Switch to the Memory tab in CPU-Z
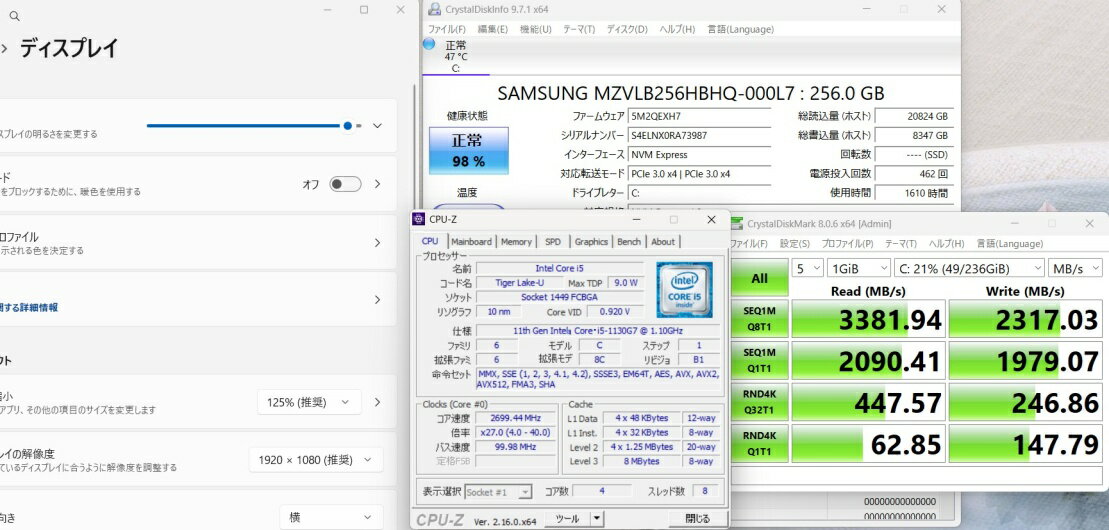 (x=516, y=242)
